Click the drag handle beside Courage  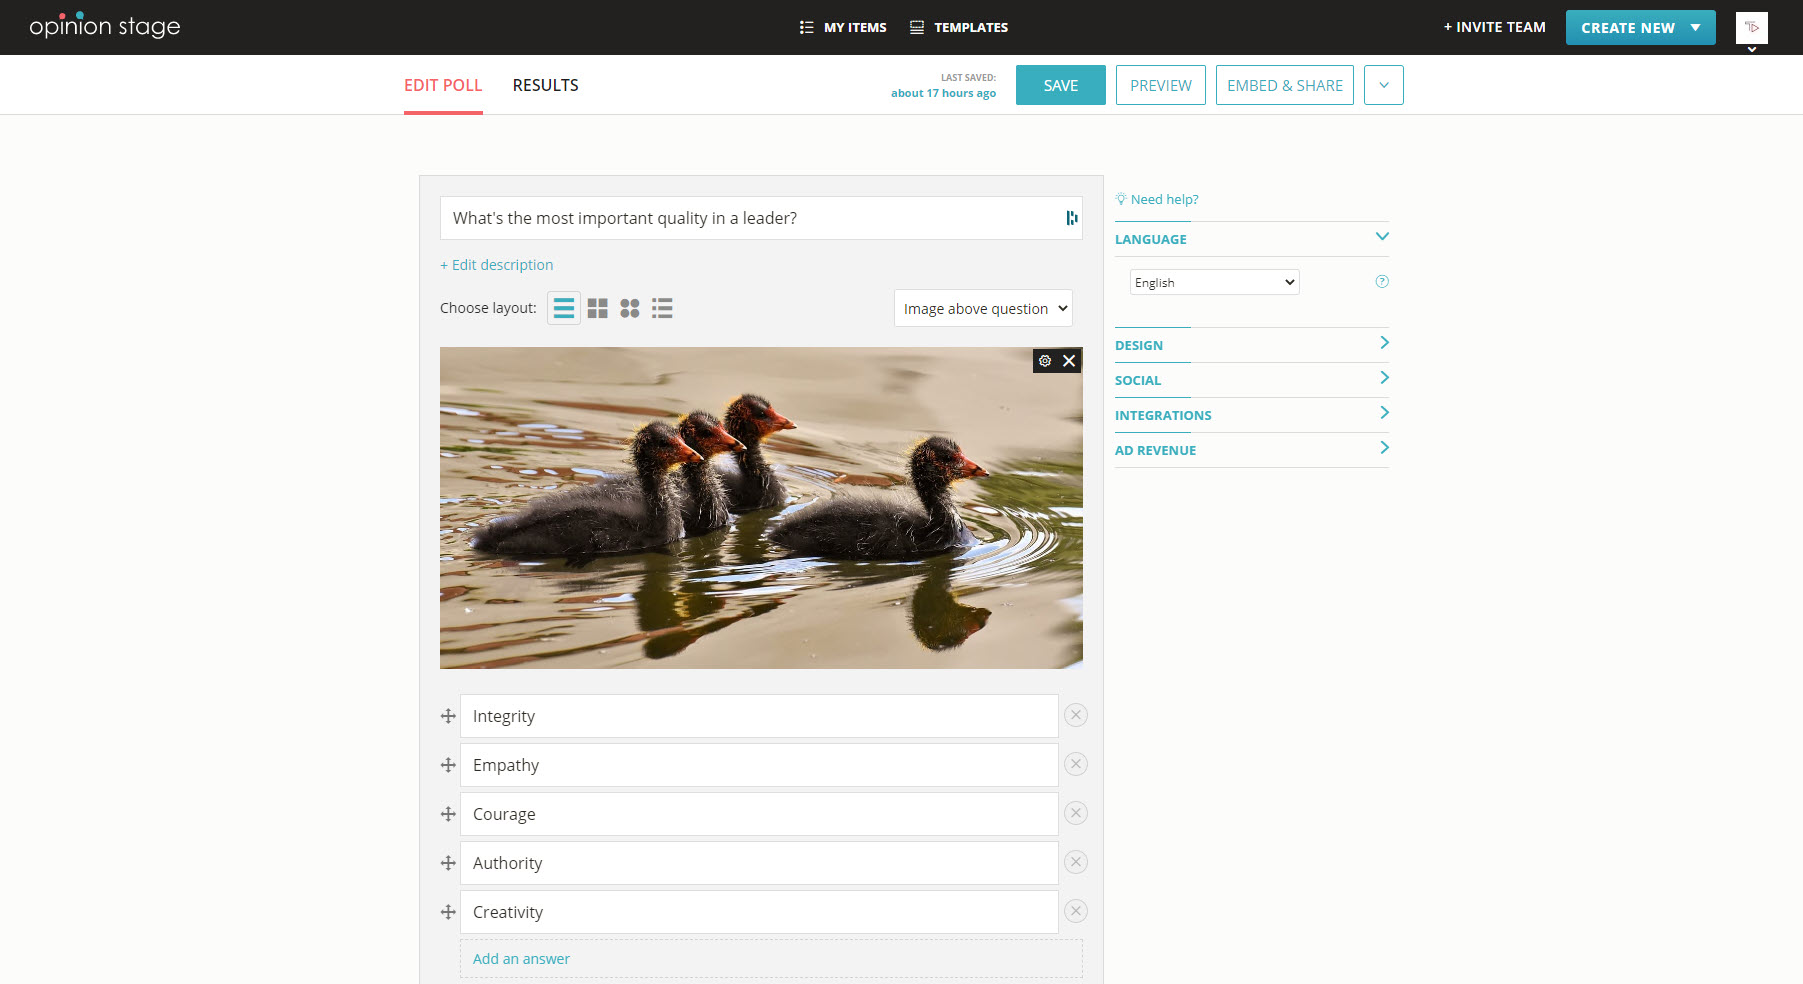[448, 814]
